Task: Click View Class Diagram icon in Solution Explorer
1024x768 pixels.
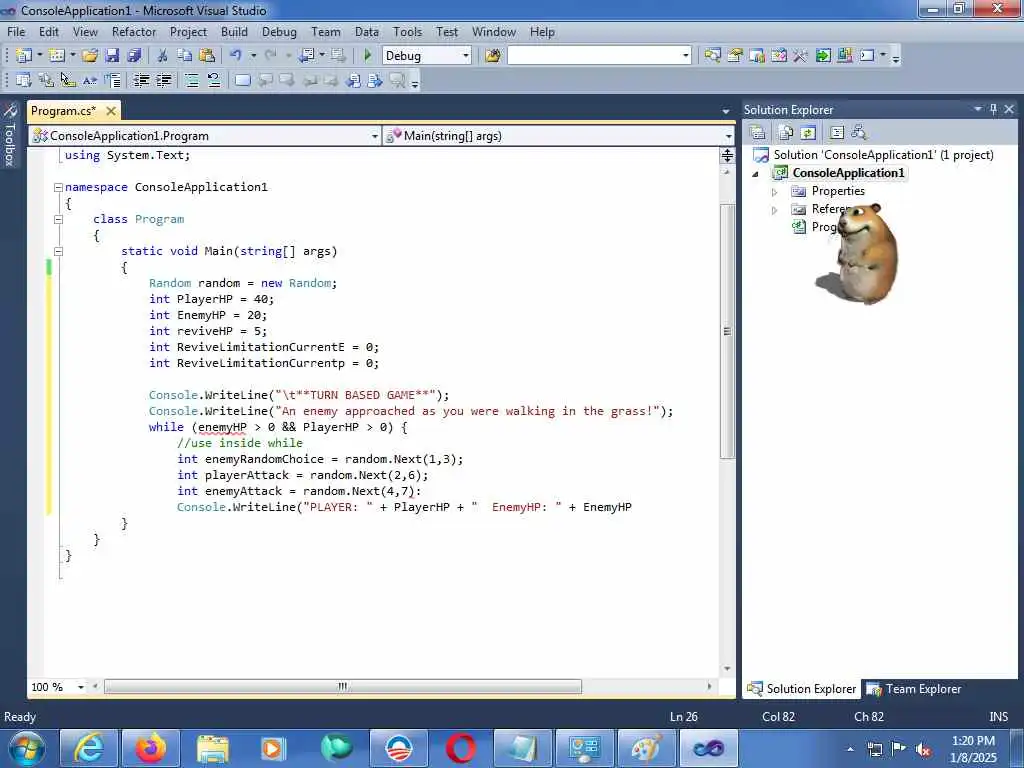Action: pos(859,133)
